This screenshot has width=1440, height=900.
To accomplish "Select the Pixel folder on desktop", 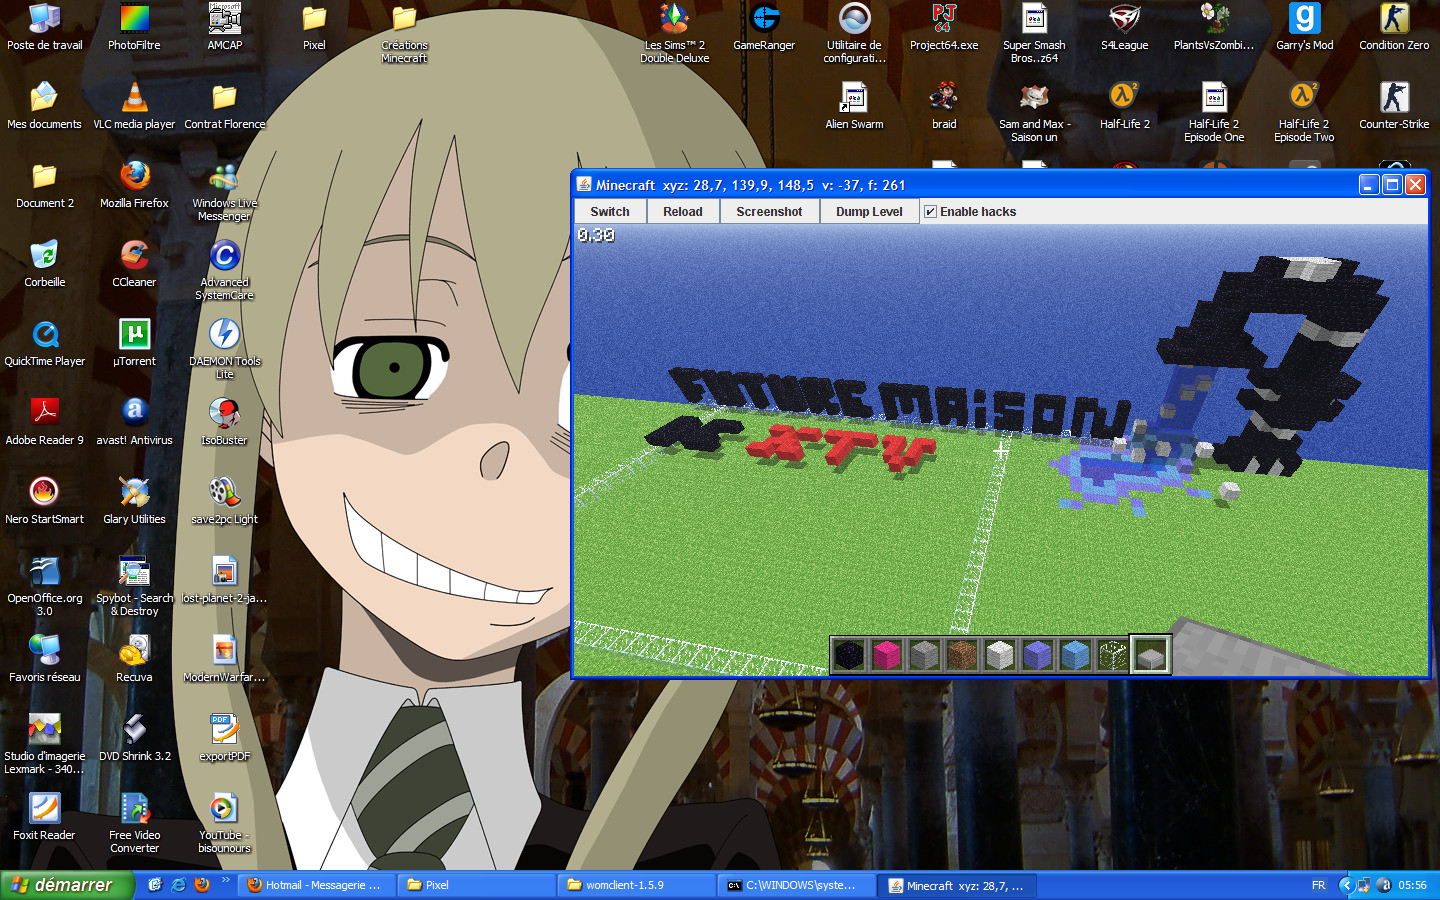I will pyautogui.click(x=314, y=27).
